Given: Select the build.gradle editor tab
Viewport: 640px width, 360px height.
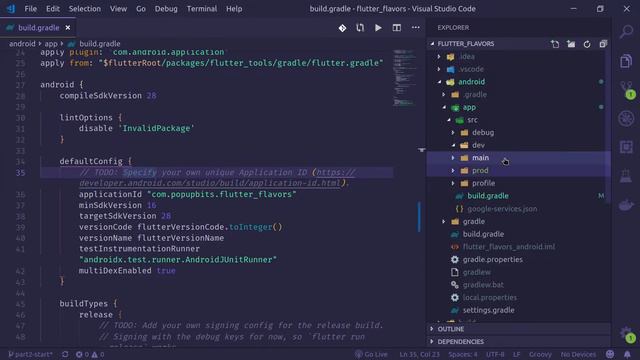Looking at the screenshot, I should [x=38, y=28].
